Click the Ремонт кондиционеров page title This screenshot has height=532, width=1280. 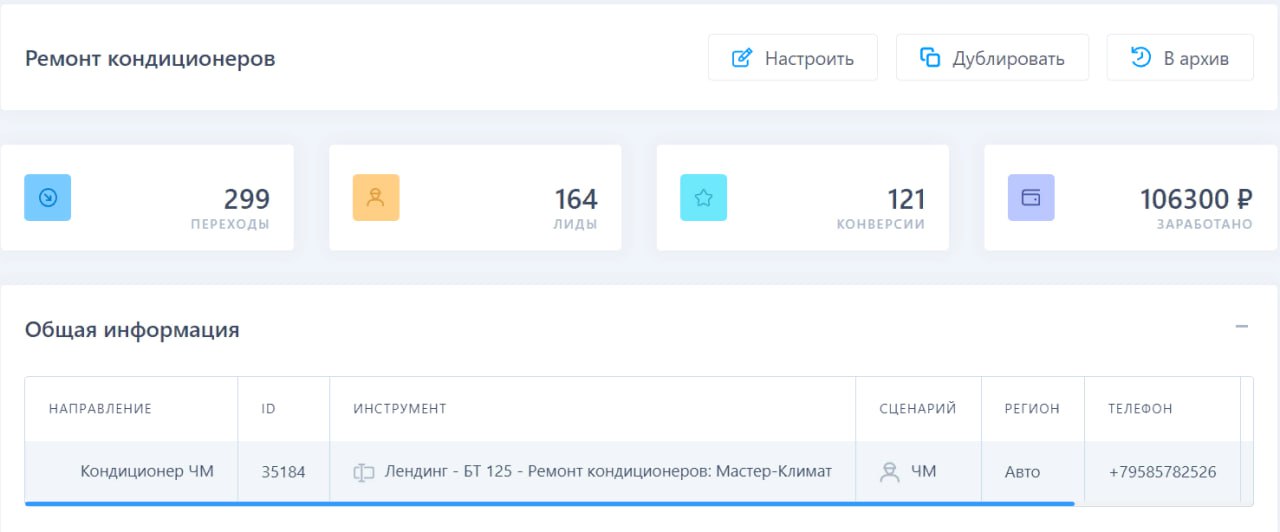click(x=150, y=59)
